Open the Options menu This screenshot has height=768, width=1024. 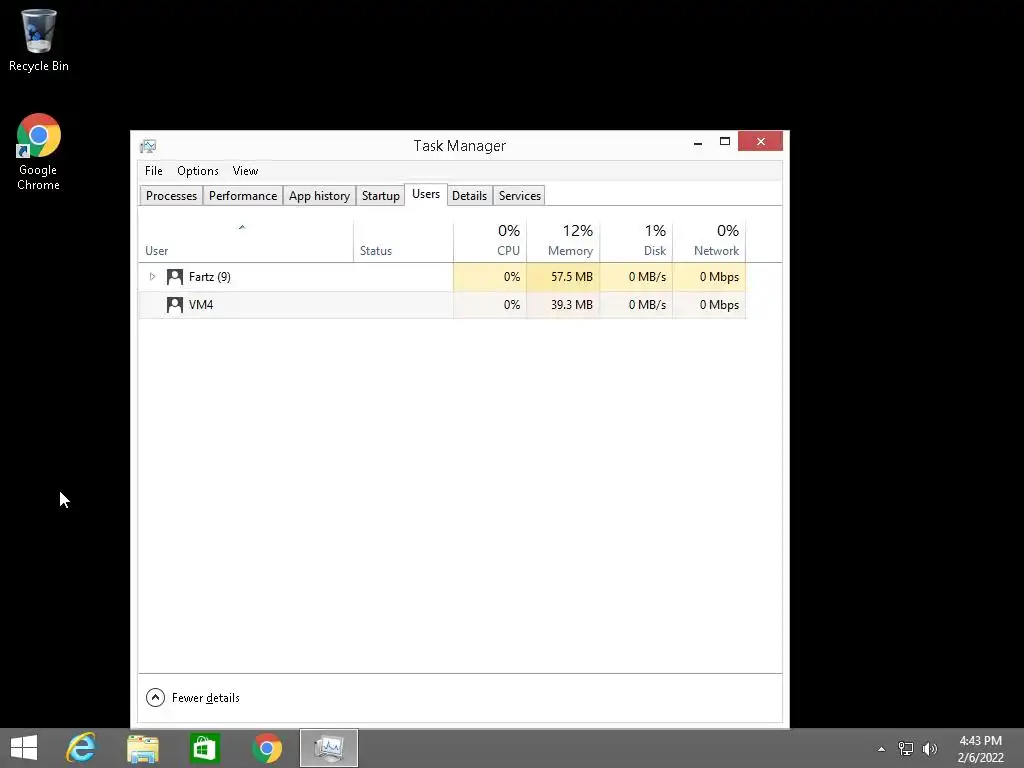pos(198,171)
